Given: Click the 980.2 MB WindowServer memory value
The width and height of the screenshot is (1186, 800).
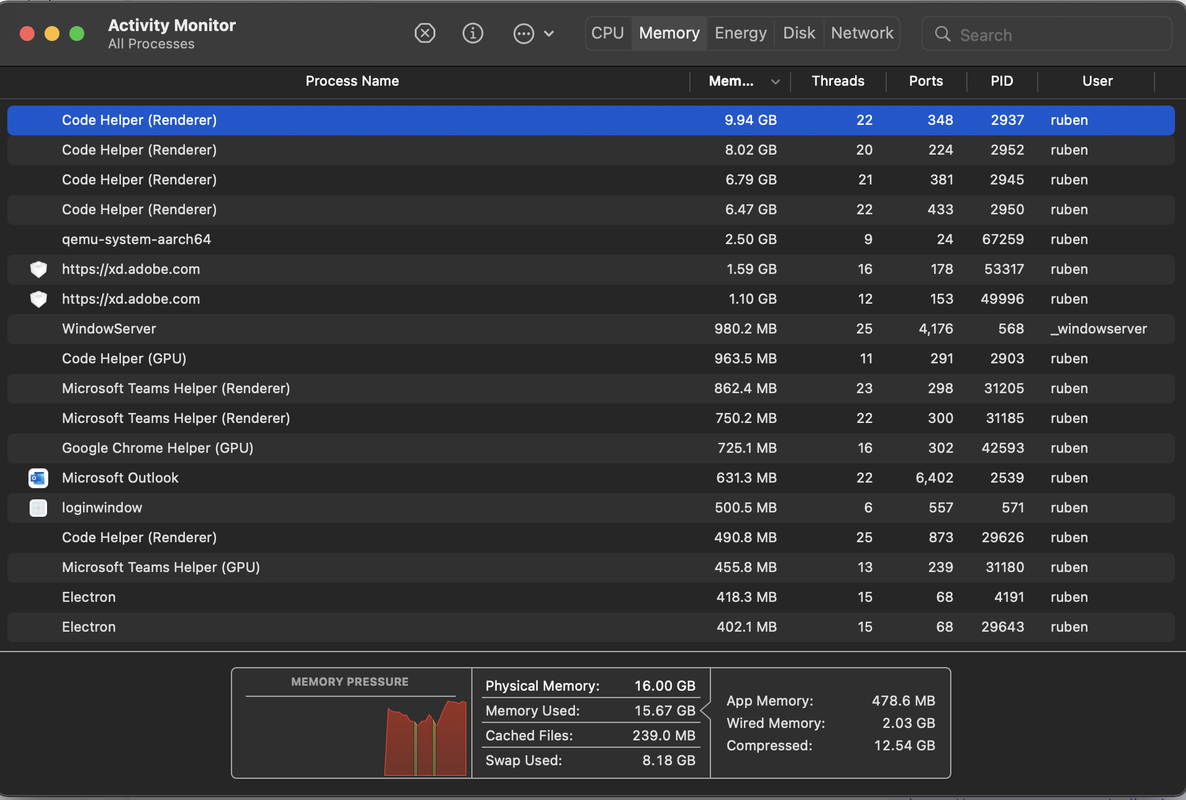Looking at the screenshot, I should pos(746,329).
